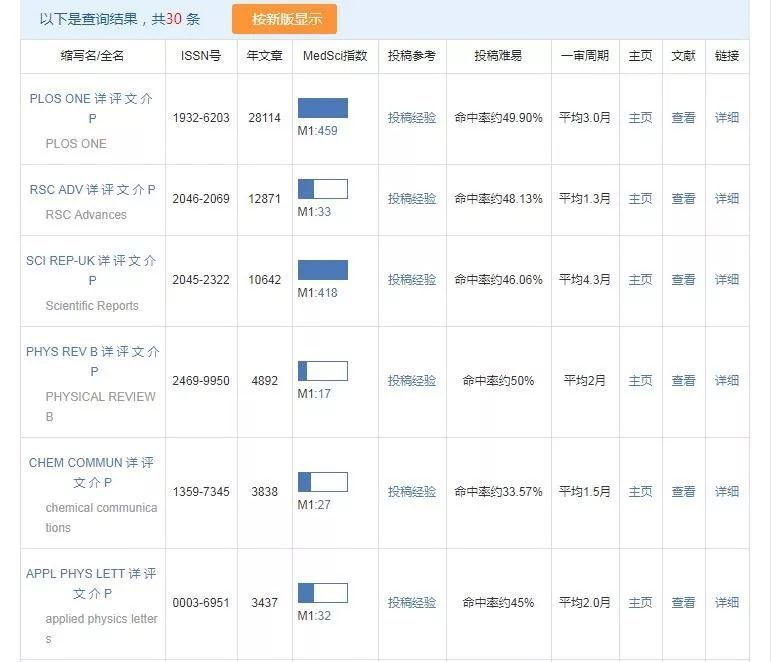773x662 pixels.
Task: Visit the 主页 link for Scientific Reports
Action: tap(640, 279)
